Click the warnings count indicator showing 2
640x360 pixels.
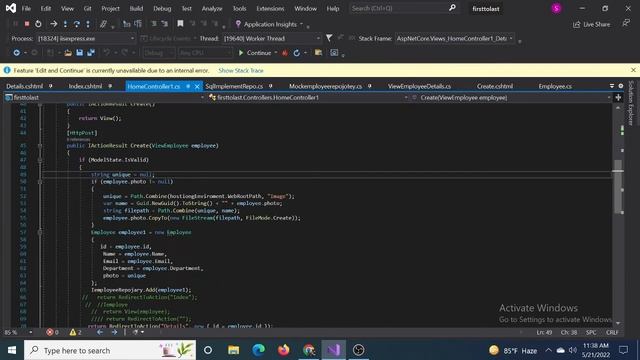click(76, 332)
